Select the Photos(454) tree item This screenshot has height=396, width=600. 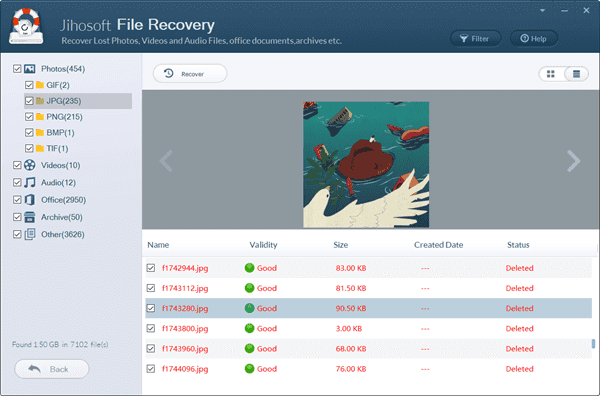63,69
